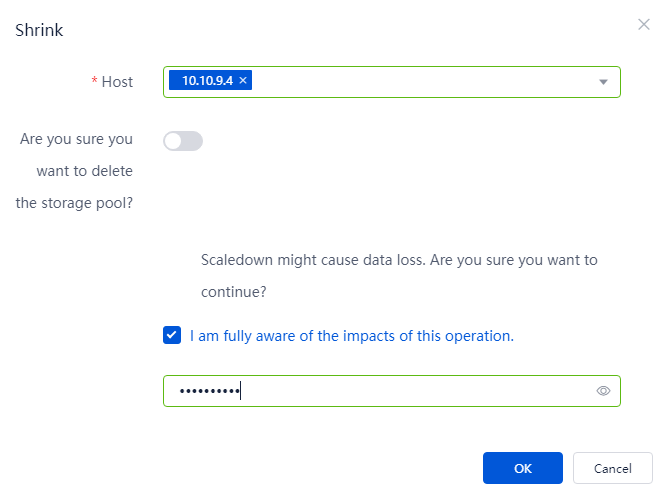This screenshot has height=498, width=667.
Task: Enable the delete storage pool switch
Action: tap(183, 141)
